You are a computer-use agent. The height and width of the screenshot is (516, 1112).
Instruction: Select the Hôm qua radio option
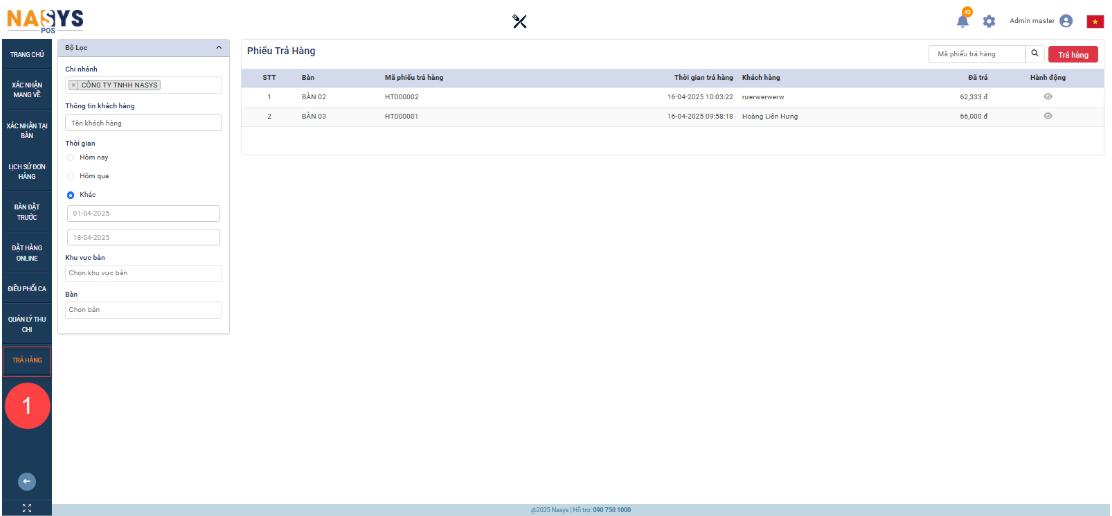(71, 175)
